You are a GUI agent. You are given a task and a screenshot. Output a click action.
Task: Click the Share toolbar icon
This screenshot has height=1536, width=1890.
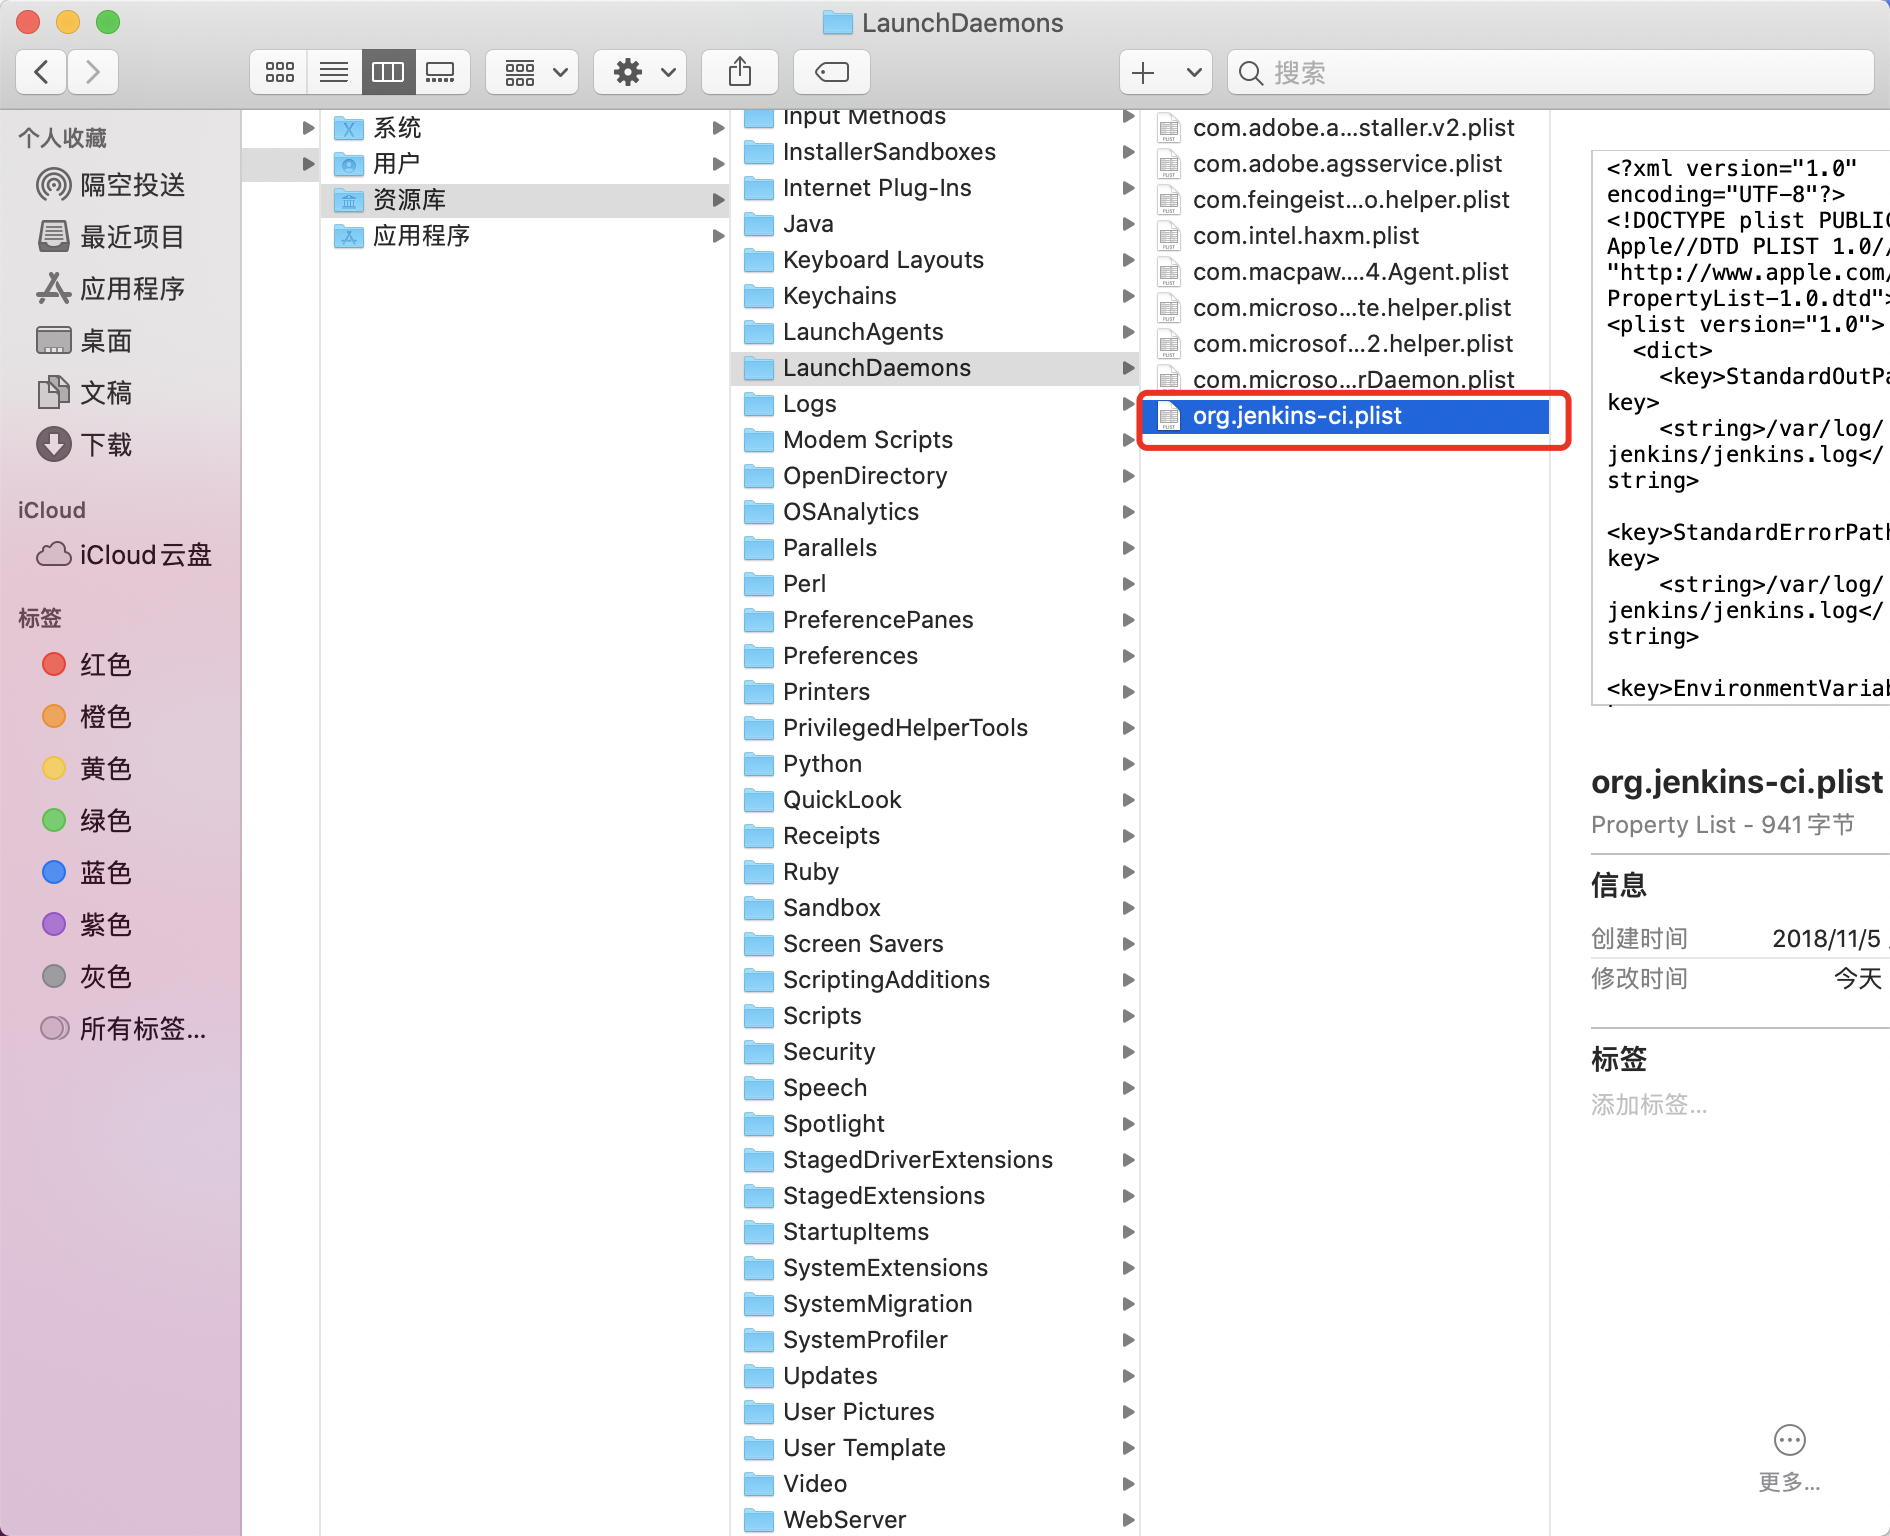coord(740,72)
